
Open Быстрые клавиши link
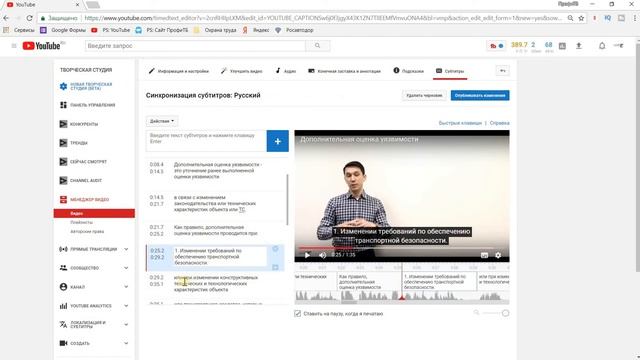tap(460, 123)
